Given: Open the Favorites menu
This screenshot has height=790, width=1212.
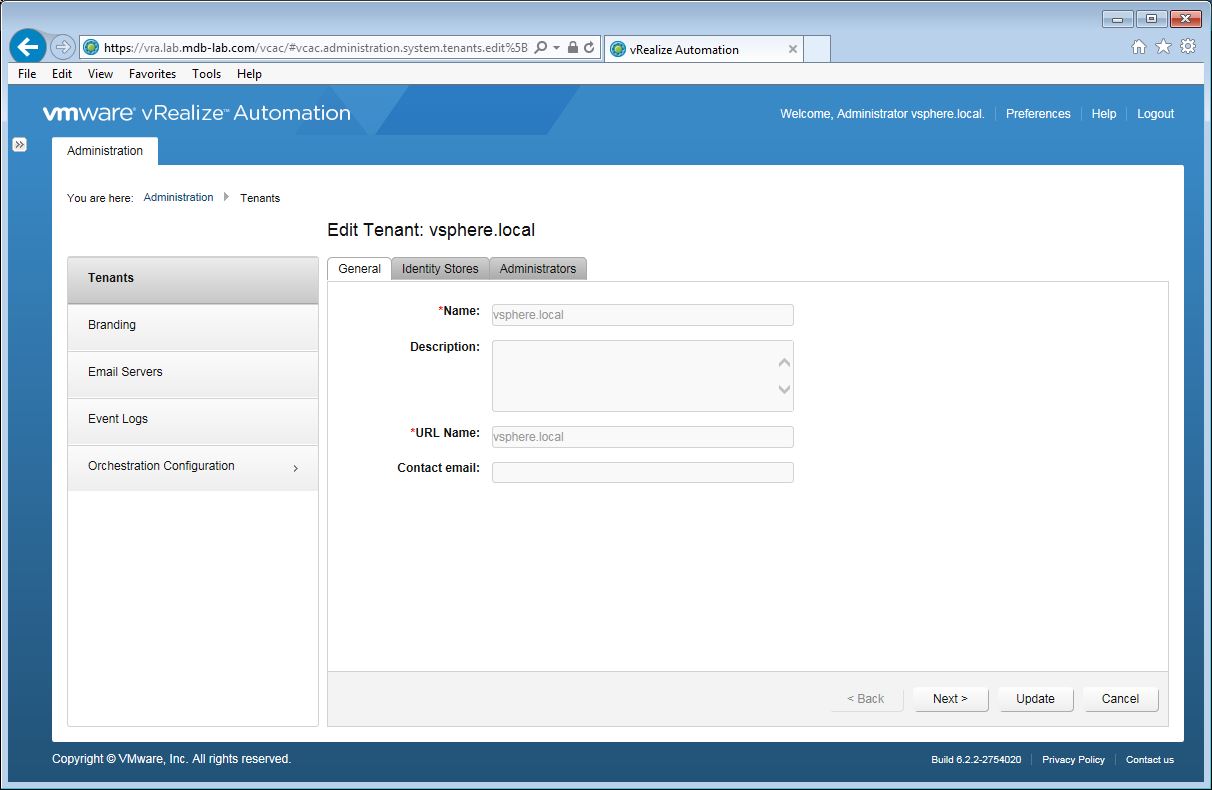Looking at the screenshot, I should (x=152, y=74).
